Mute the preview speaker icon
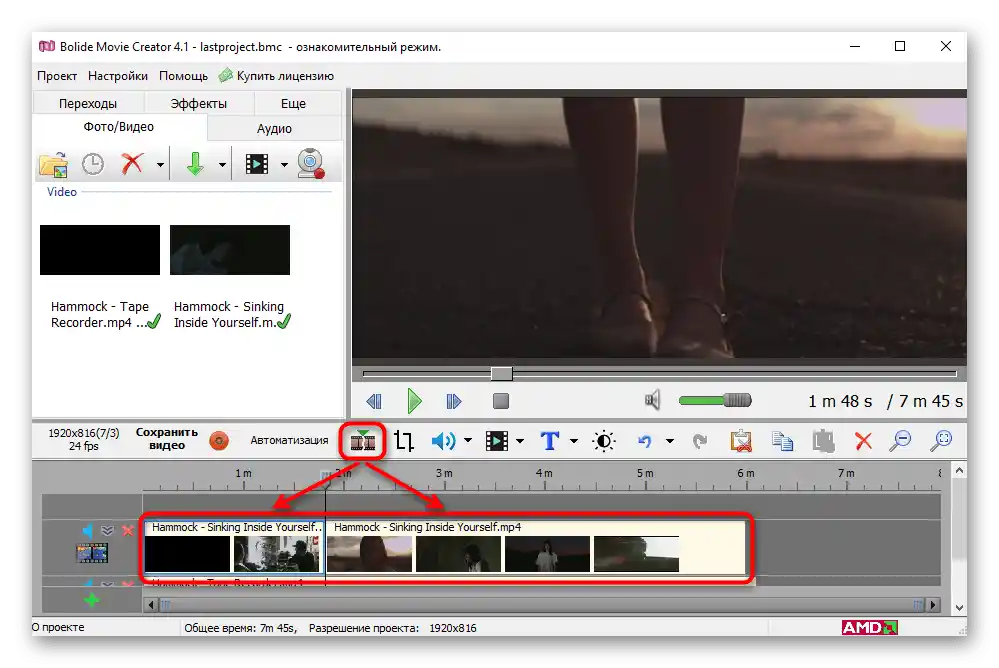The height and width of the screenshot is (668, 999). [x=652, y=400]
